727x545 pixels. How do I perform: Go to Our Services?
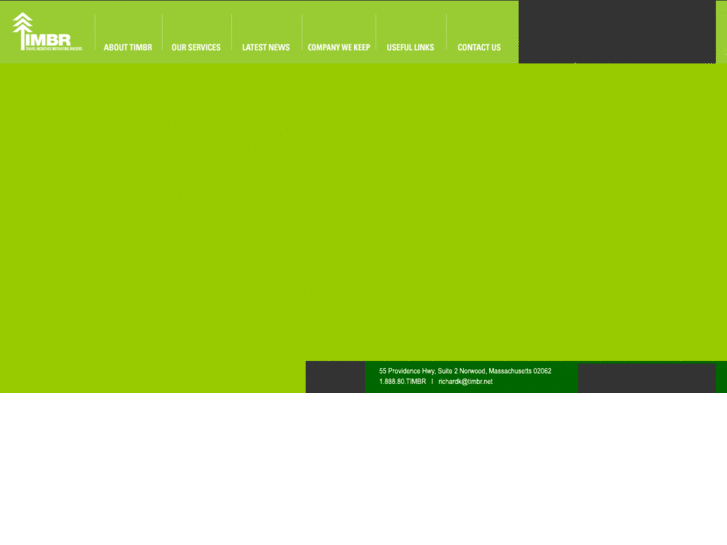[x=196, y=47]
